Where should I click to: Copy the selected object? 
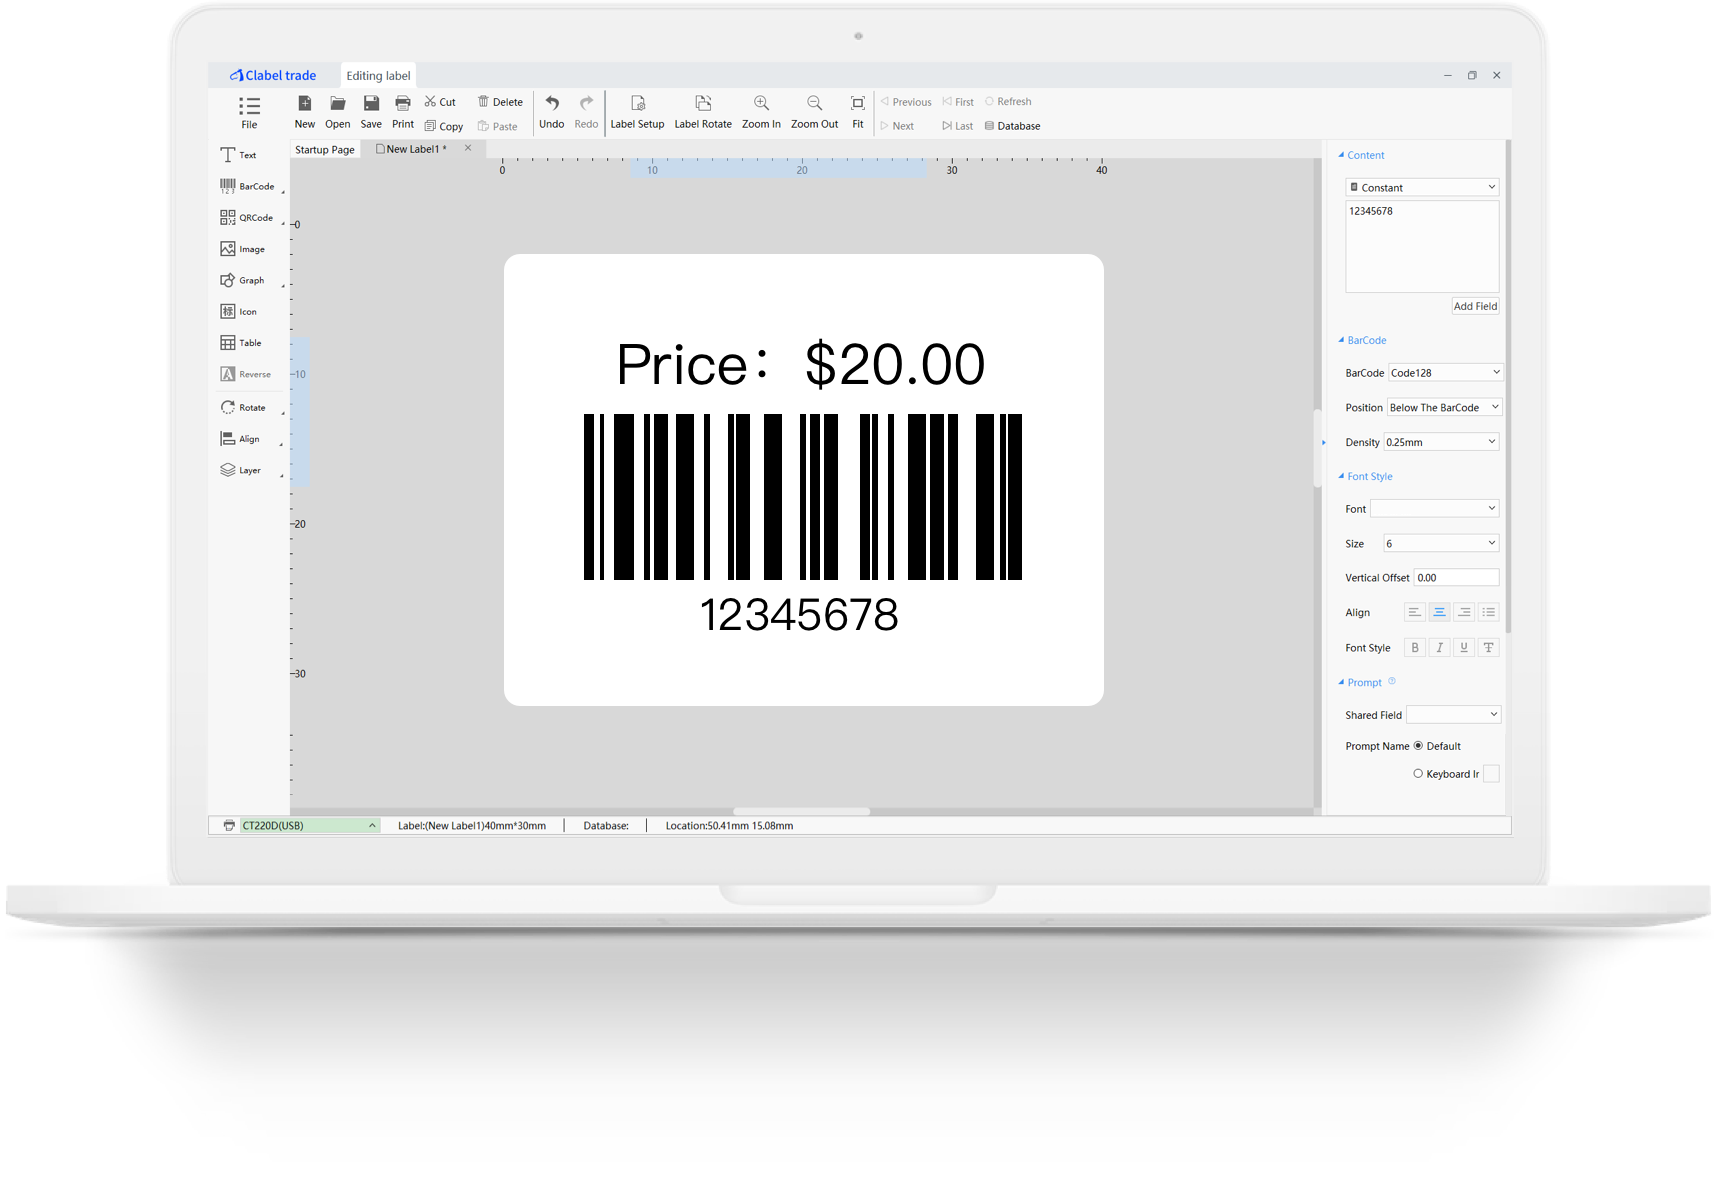click(444, 126)
